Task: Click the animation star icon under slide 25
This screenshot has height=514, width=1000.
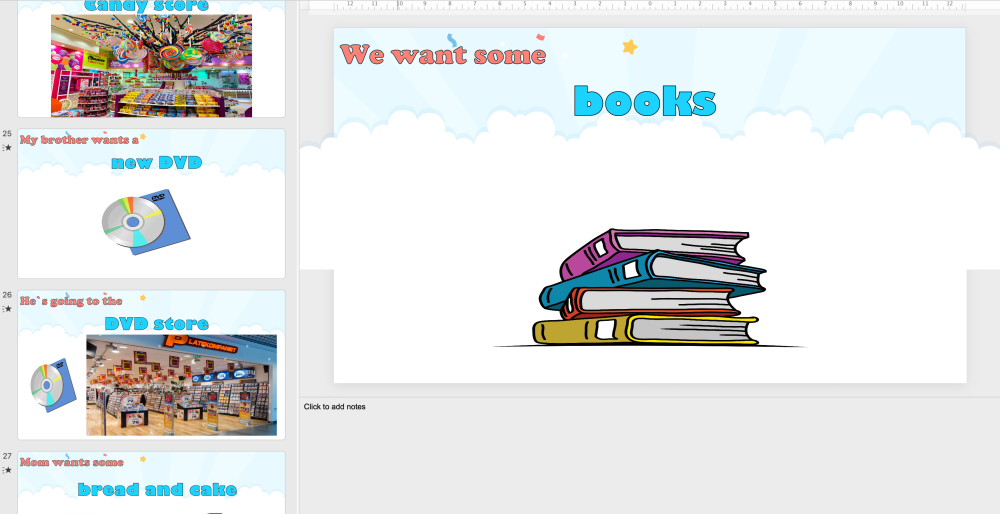Action: coord(8,148)
